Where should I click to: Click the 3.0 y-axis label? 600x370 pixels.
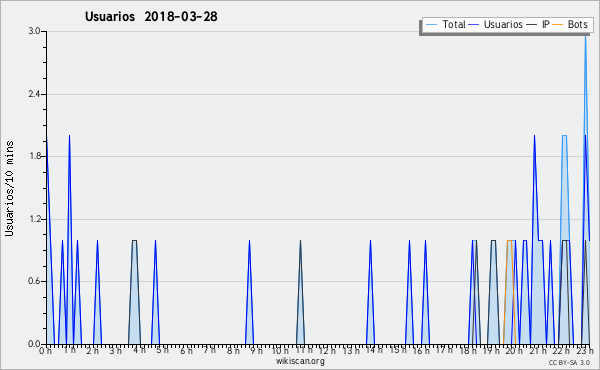pyautogui.click(x=34, y=31)
